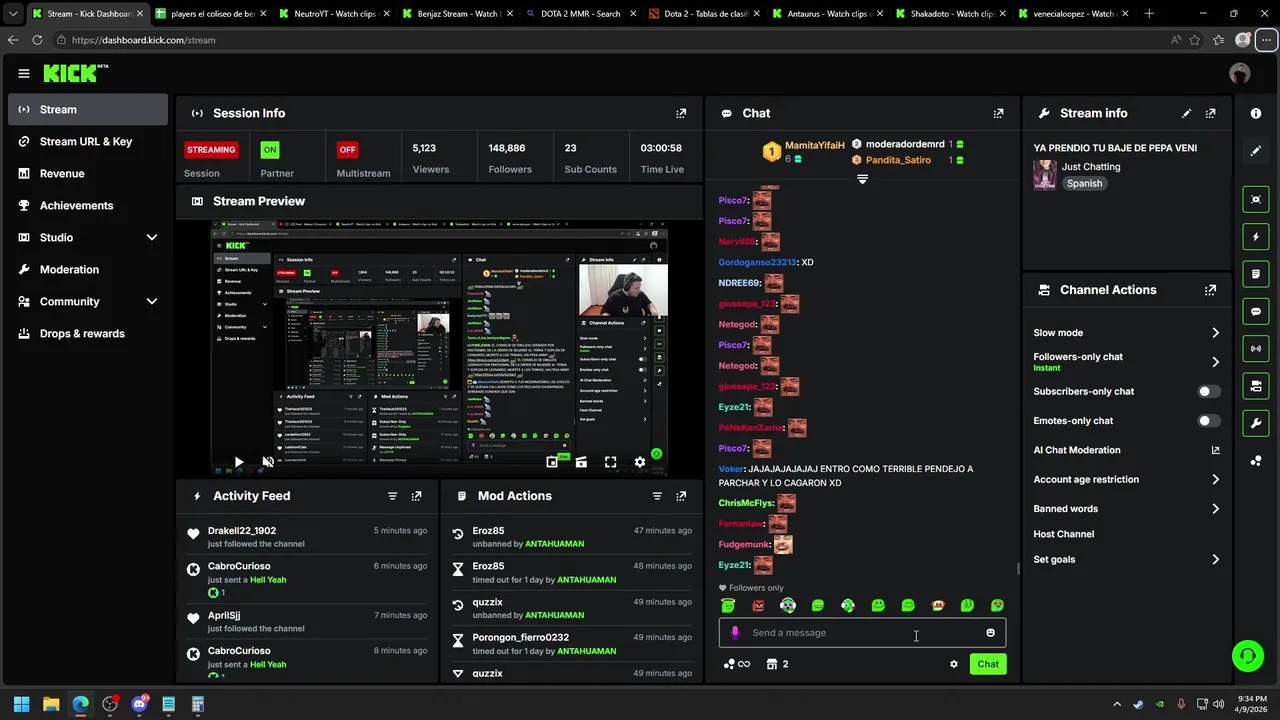1280x720 pixels.
Task: Open Banned words chevron
Action: click(1215, 509)
